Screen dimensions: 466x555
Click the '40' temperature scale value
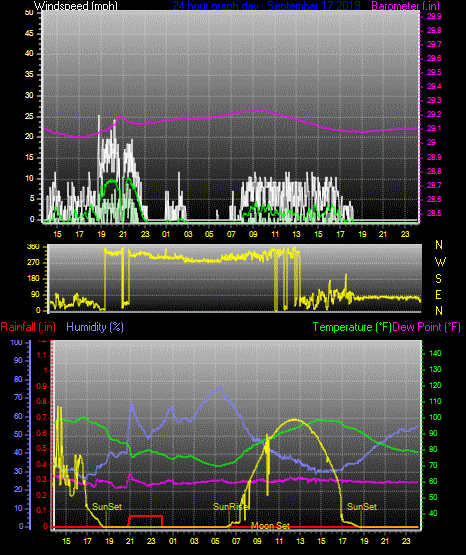[x=433, y=513]
